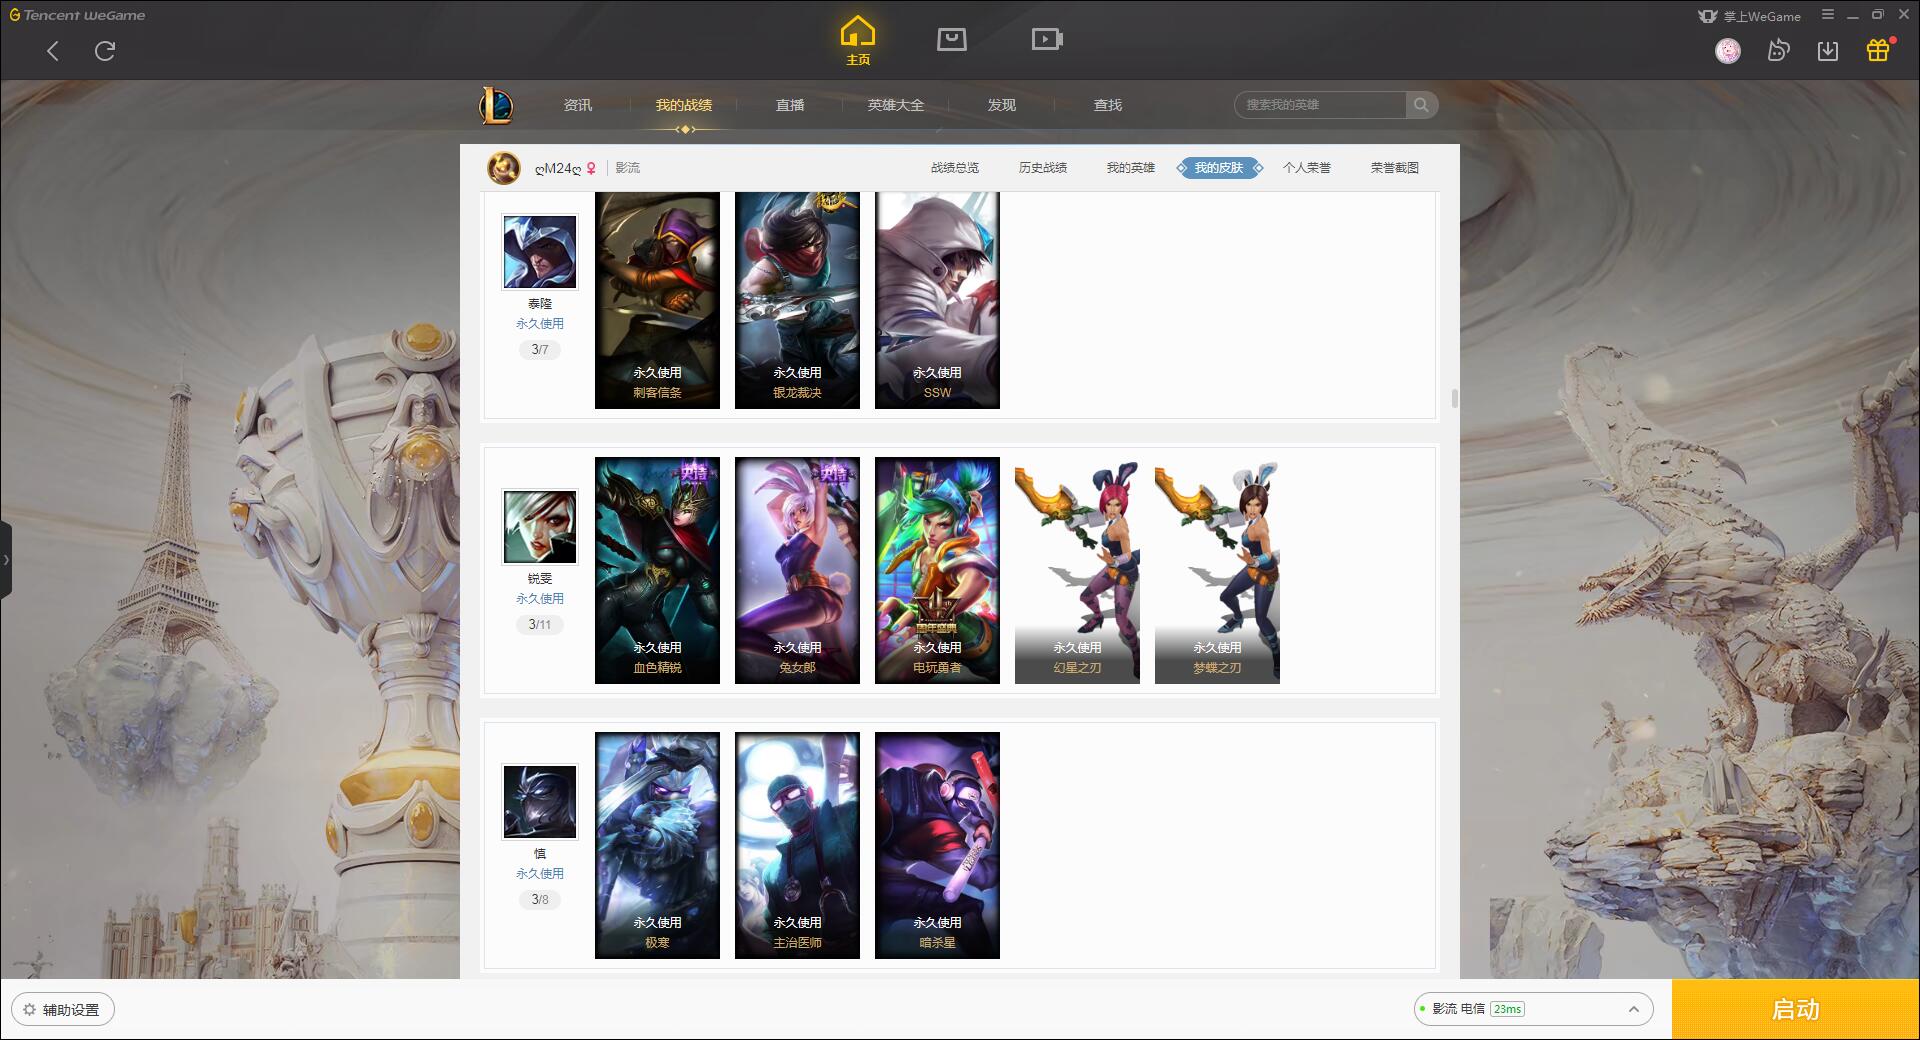Open the 历史战绩 sub-tab

point(1043,168)
